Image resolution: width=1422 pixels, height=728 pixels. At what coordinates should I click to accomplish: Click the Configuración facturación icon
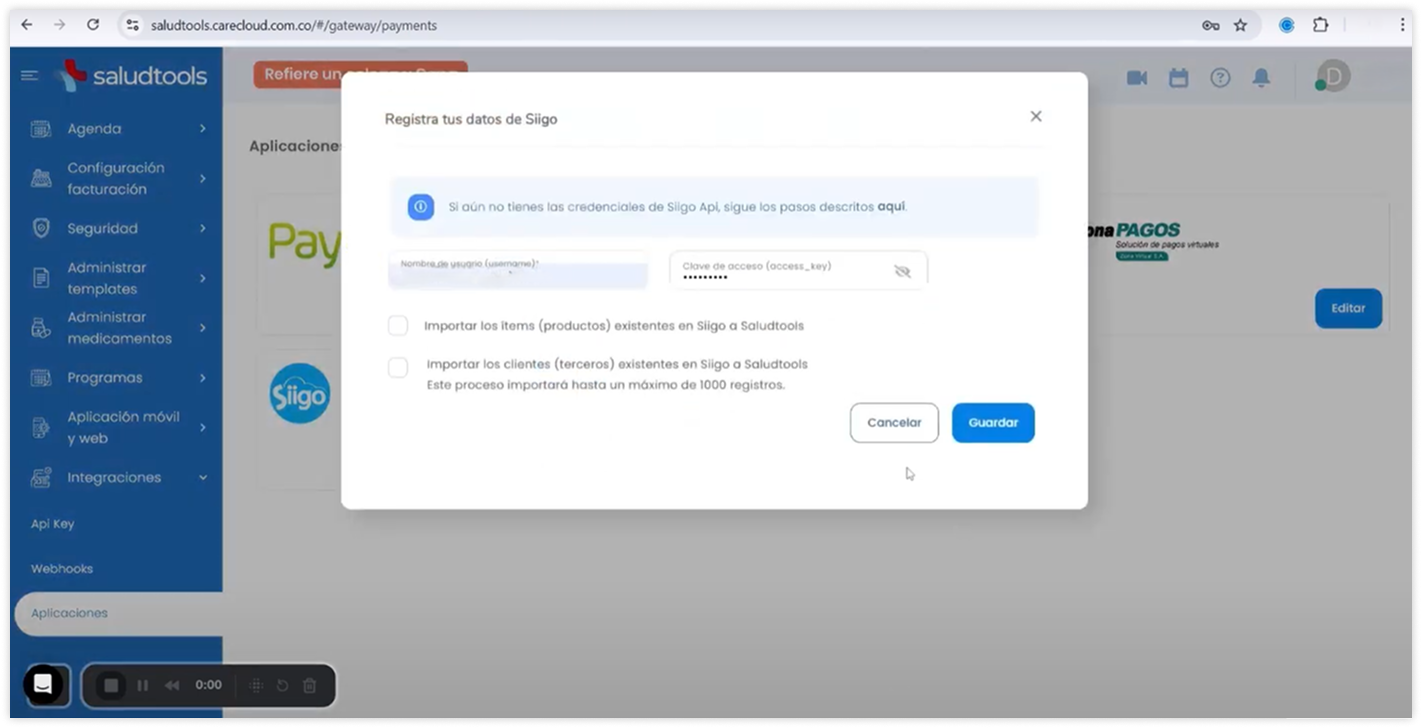click(x=41, y=178)
